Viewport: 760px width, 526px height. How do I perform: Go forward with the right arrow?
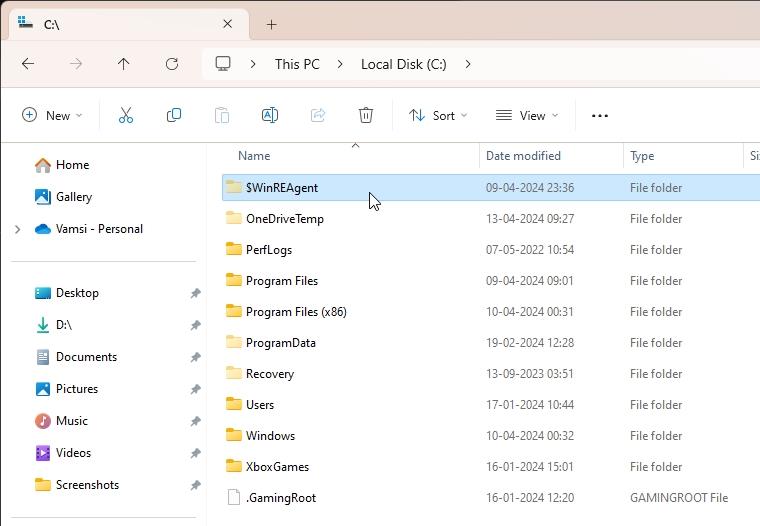click(x=76, y=64)
